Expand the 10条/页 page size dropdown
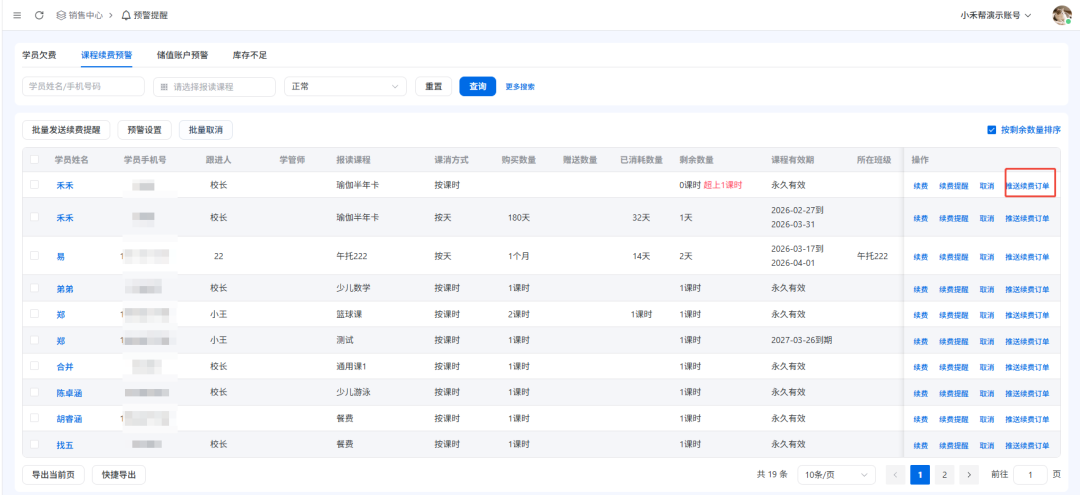Screen dimensions: 1080x495 (x=836, y=475)
